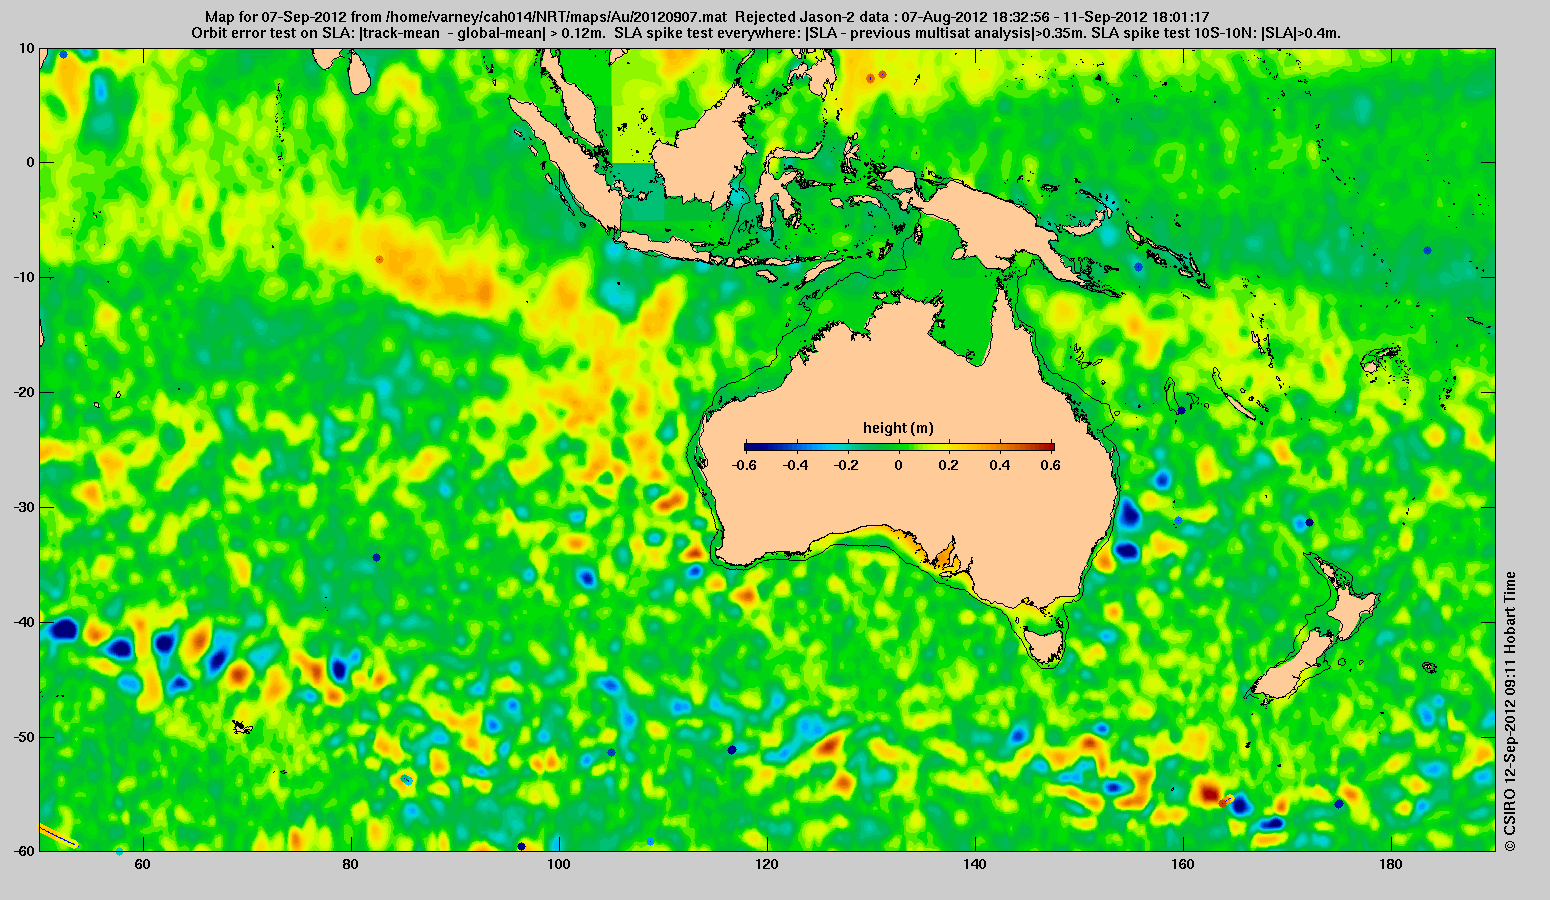Click longitude axis label 60
The width and height of the screenshot is (1550, 900).
(143, 864)
